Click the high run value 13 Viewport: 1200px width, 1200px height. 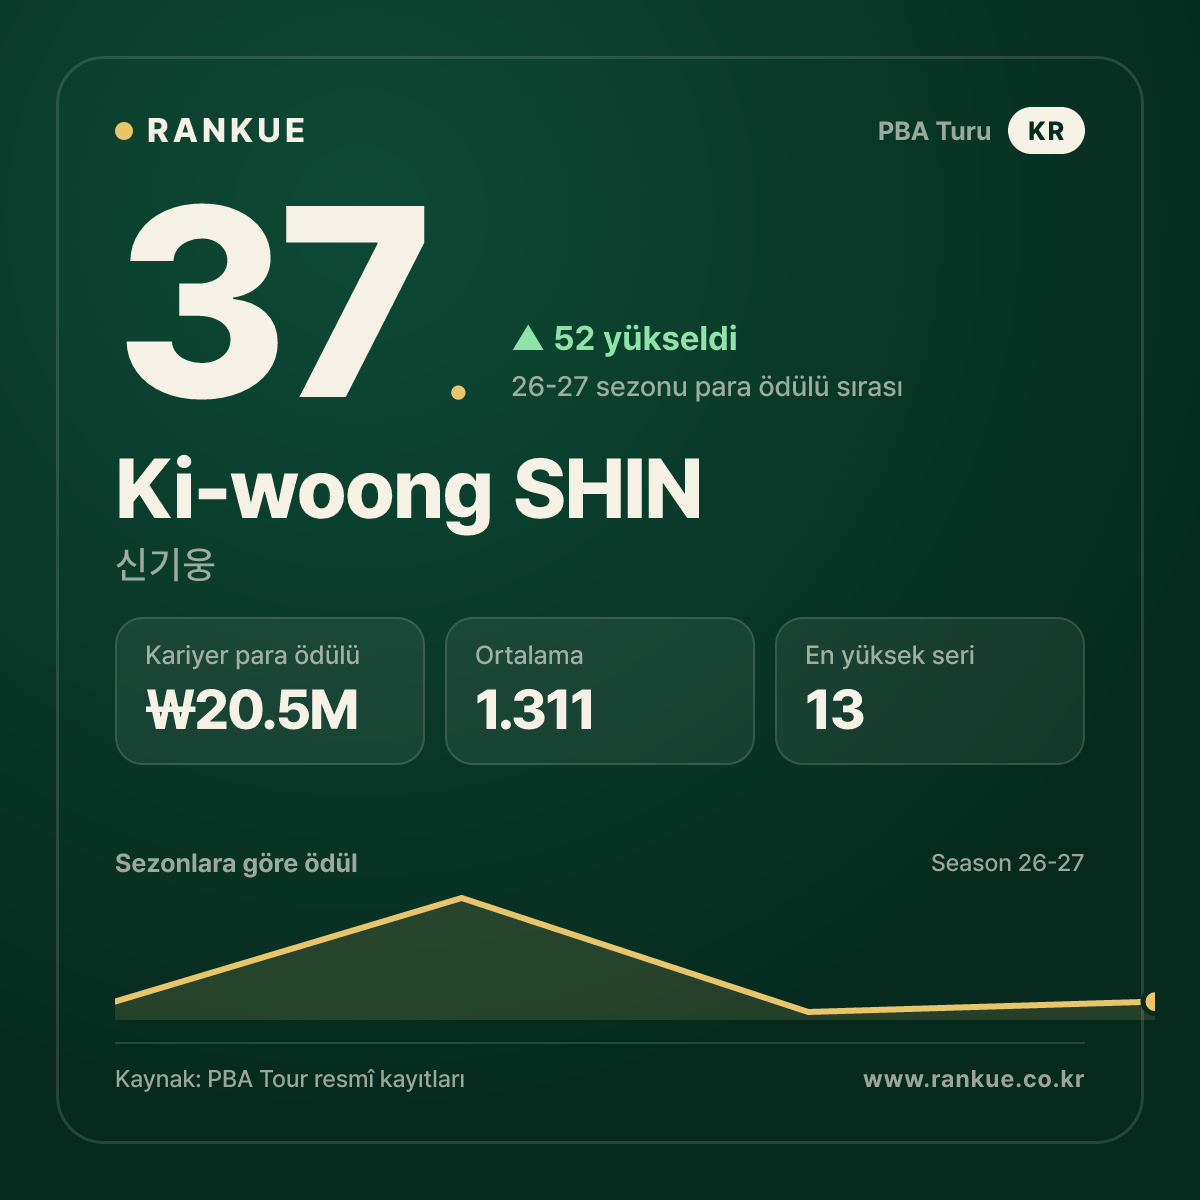(x=835, y=710)
